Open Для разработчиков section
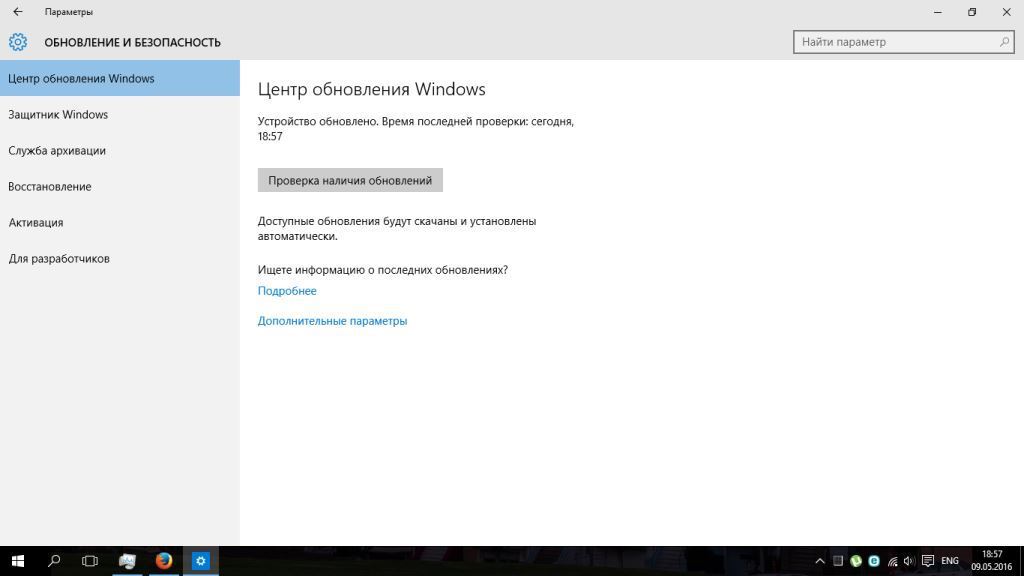The image size is (1024, 576). click(120, 259)
